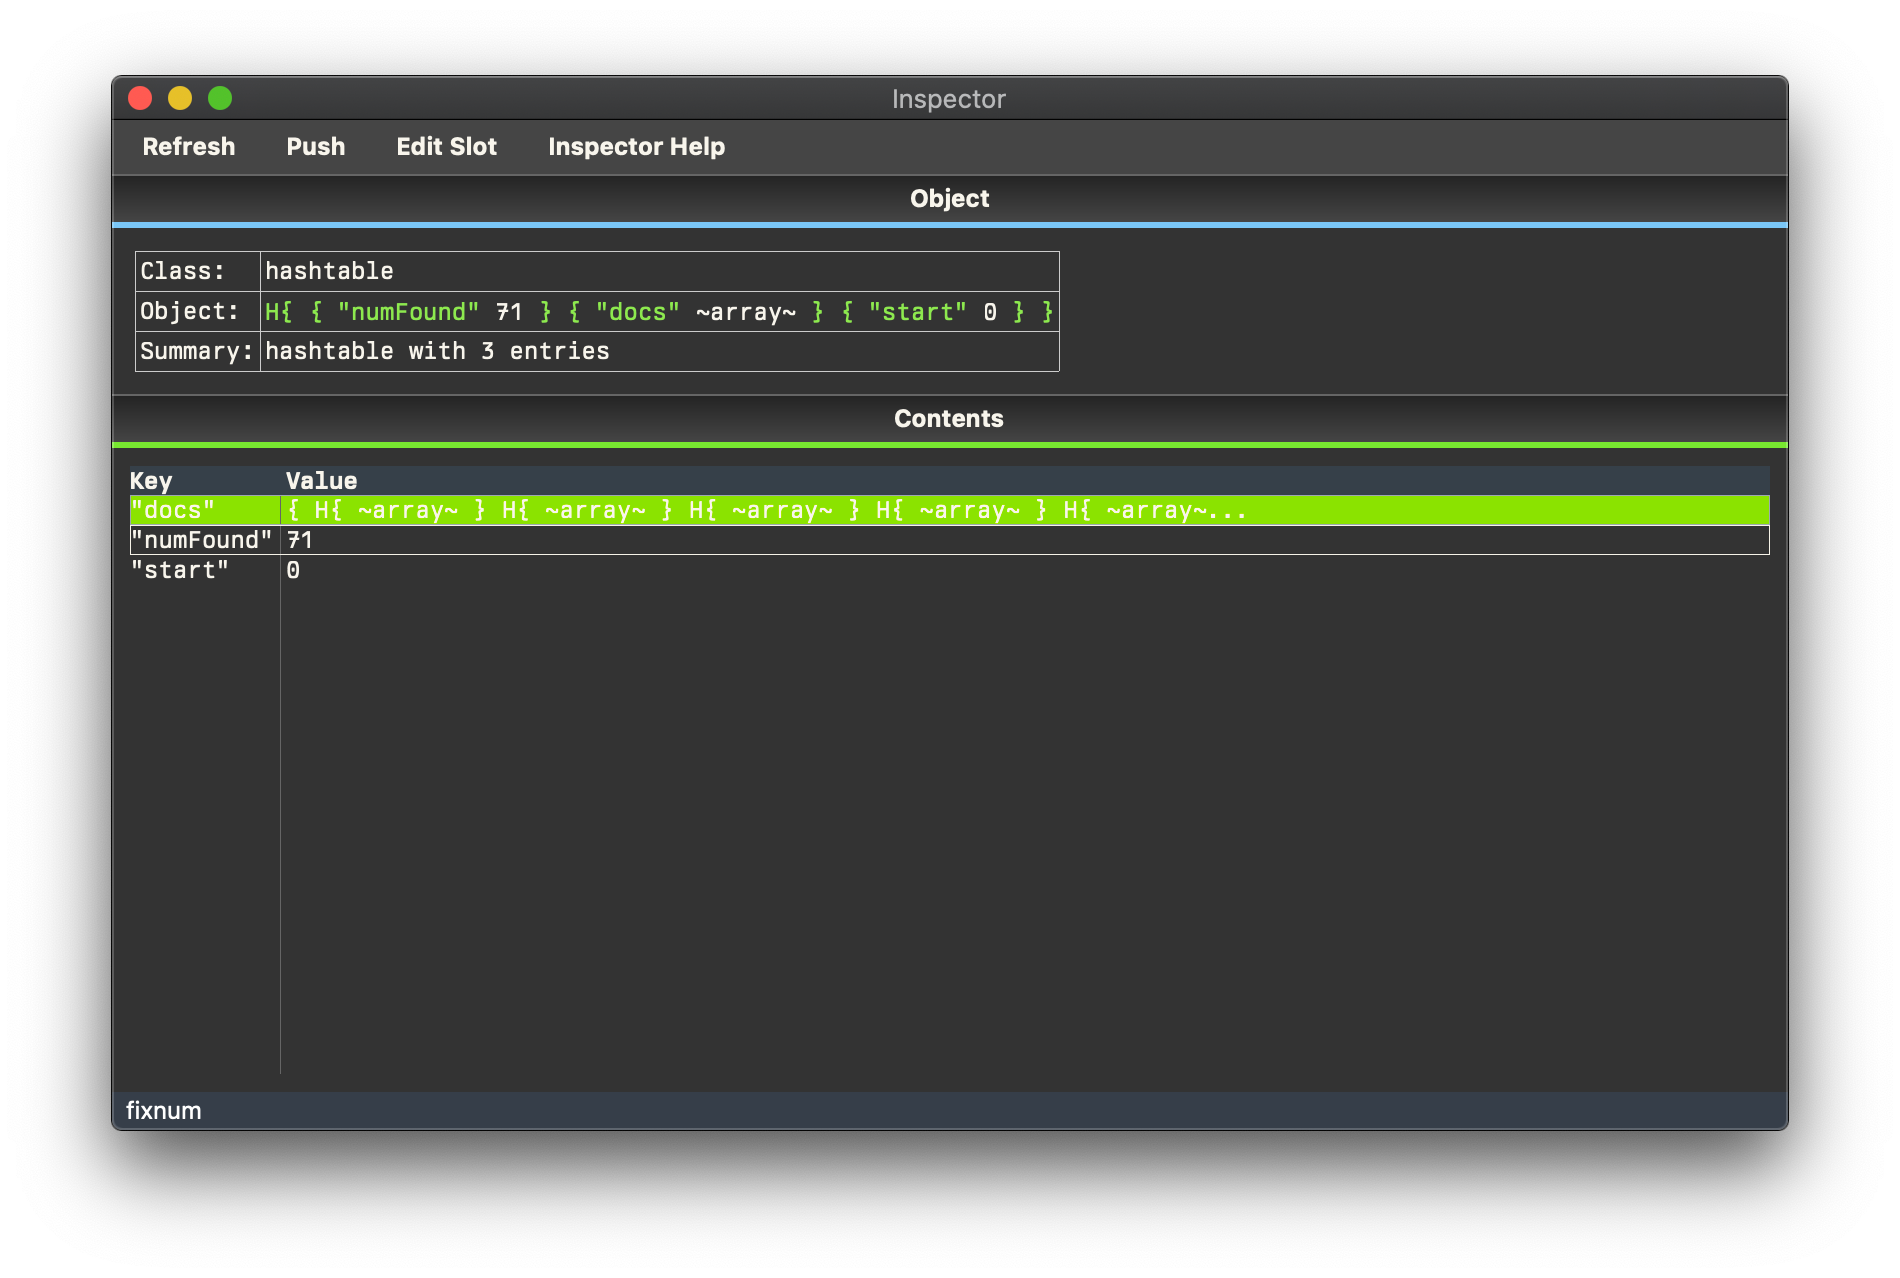Click the Object hashtable literal value
This screenshot has height=1278, width=1900.
pos(658,312)
